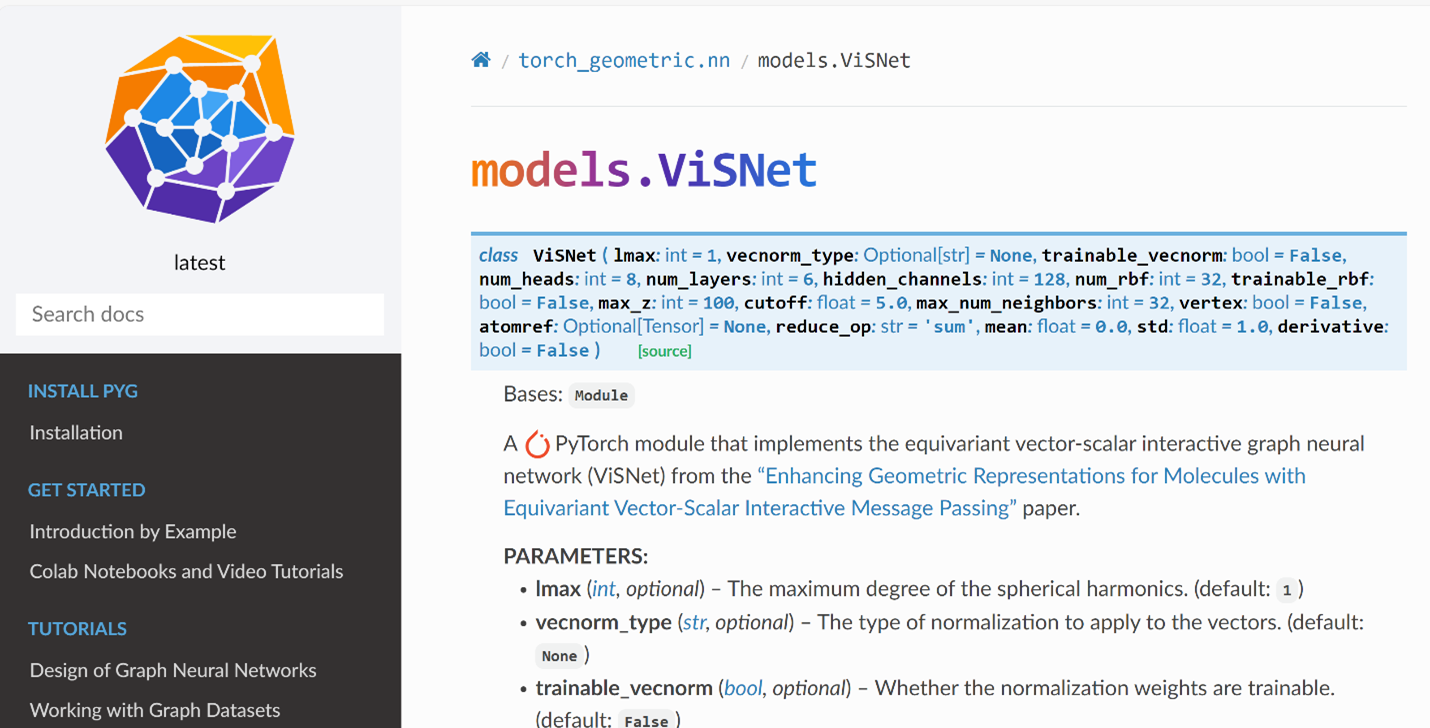Image resolution: width=1430 pixels, height=728 pixels.
Task: Click the INSTALL PYG section header
Action: point(83,390)
